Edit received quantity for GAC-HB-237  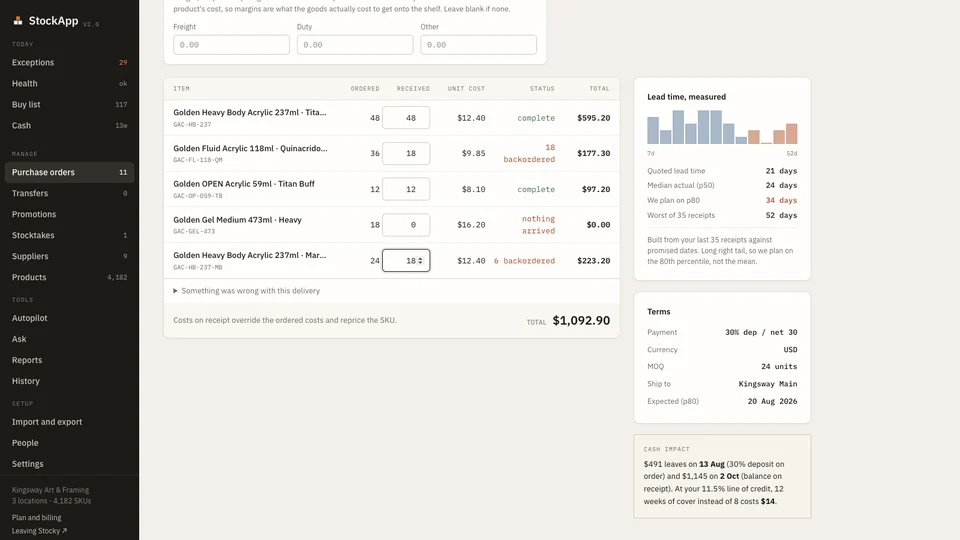pyautogui.click(x=406, y=118)
